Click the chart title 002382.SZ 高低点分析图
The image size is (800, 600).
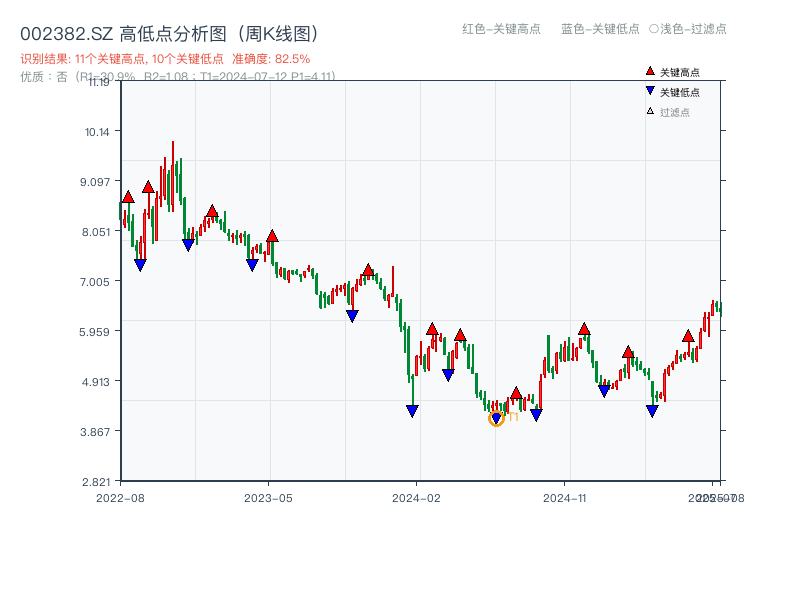(x=170, y=33)
